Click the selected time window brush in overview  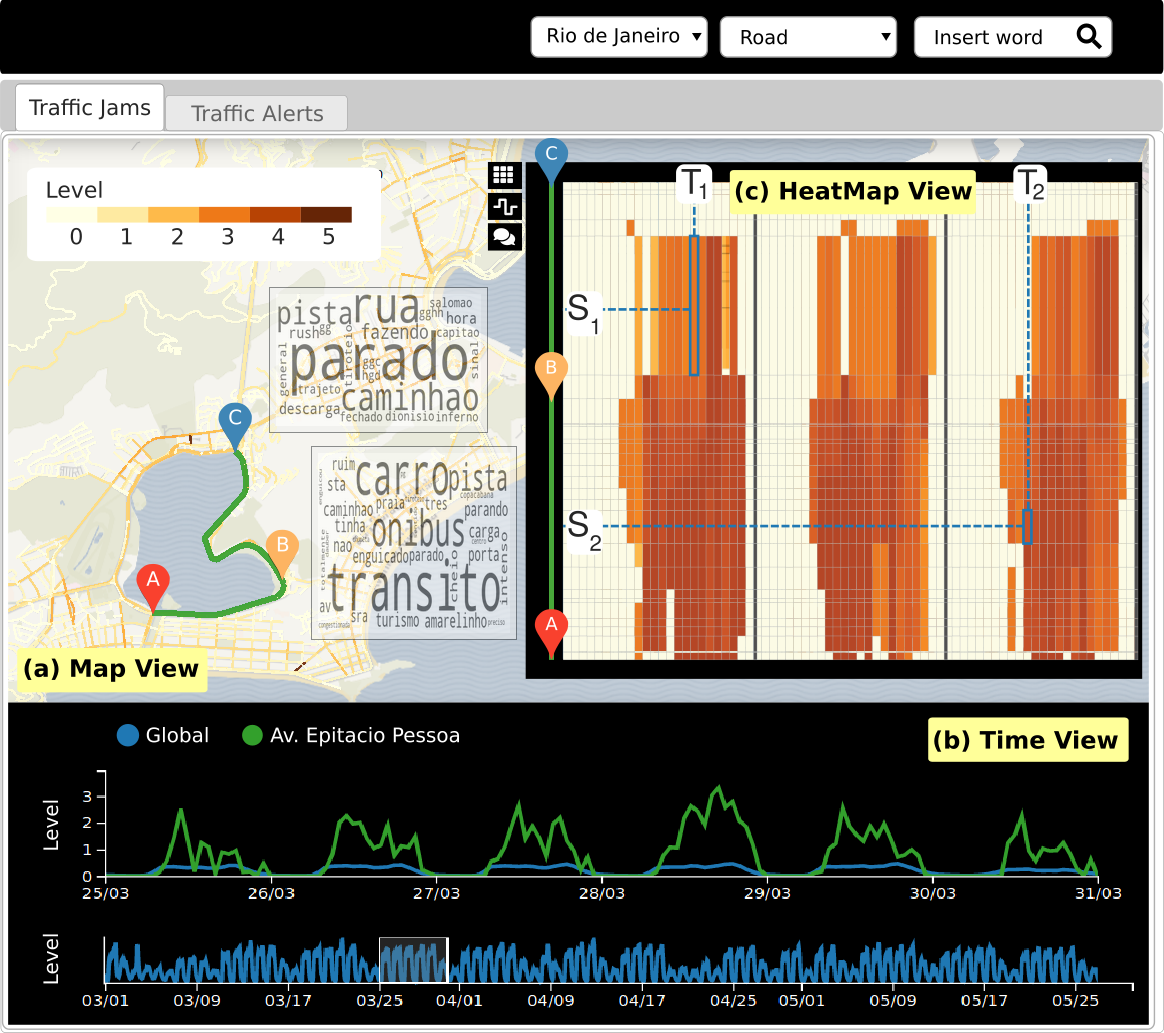(413, 961)
